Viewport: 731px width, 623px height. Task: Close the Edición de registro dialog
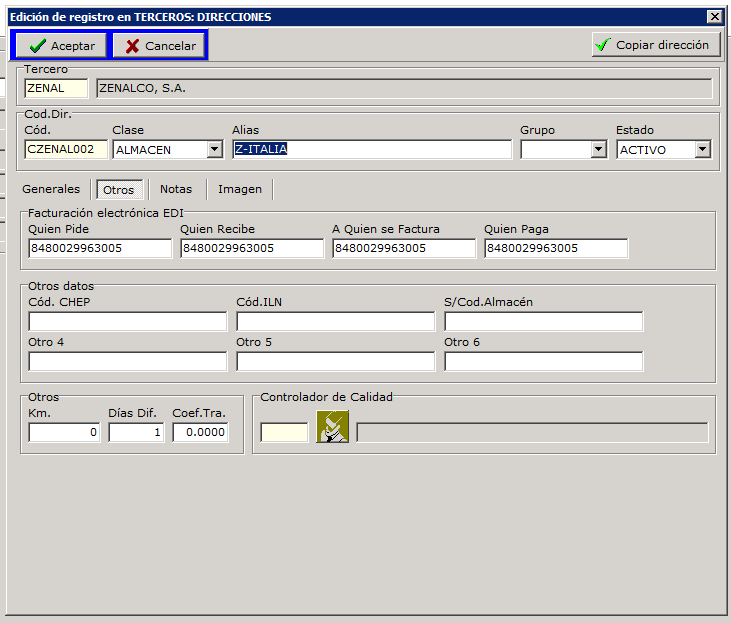[713, 16]
